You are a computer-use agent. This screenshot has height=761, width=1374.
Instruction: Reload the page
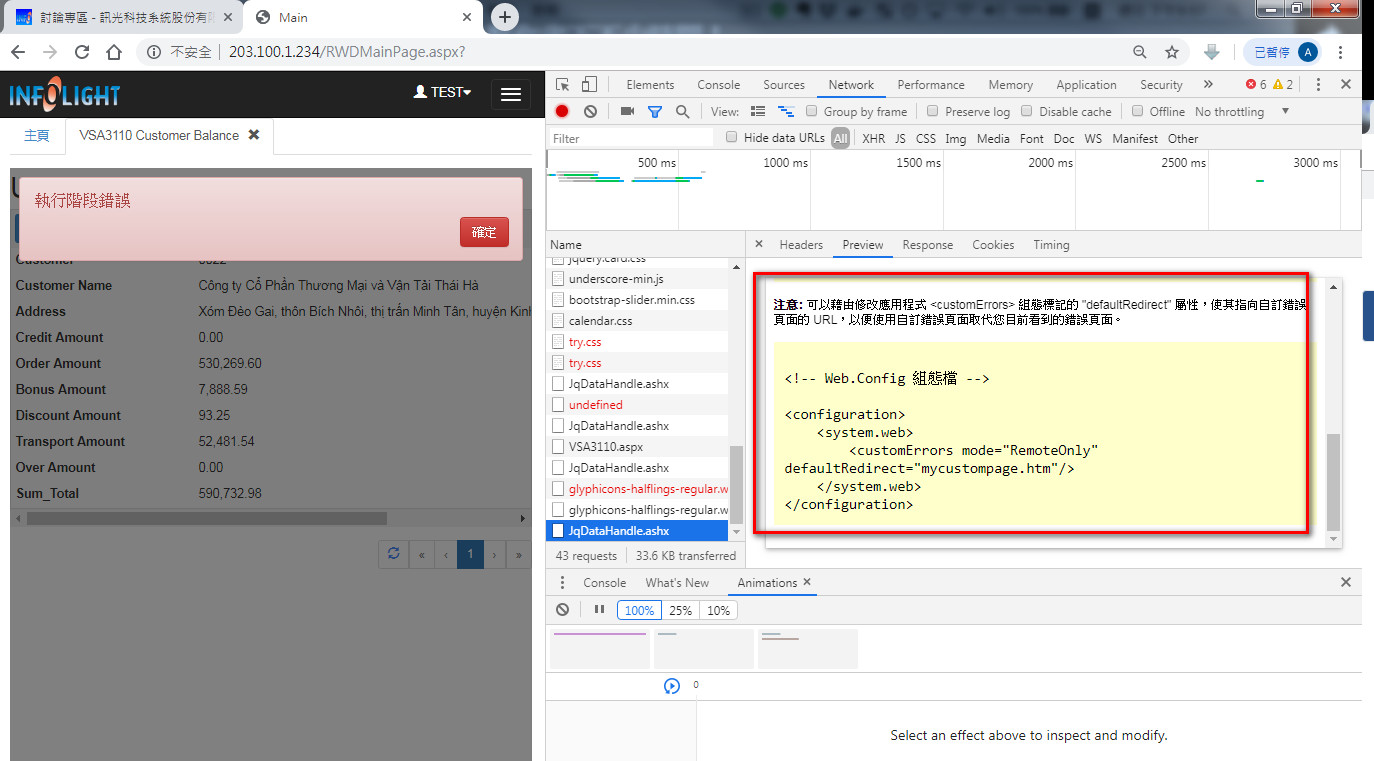pos(82,52)
